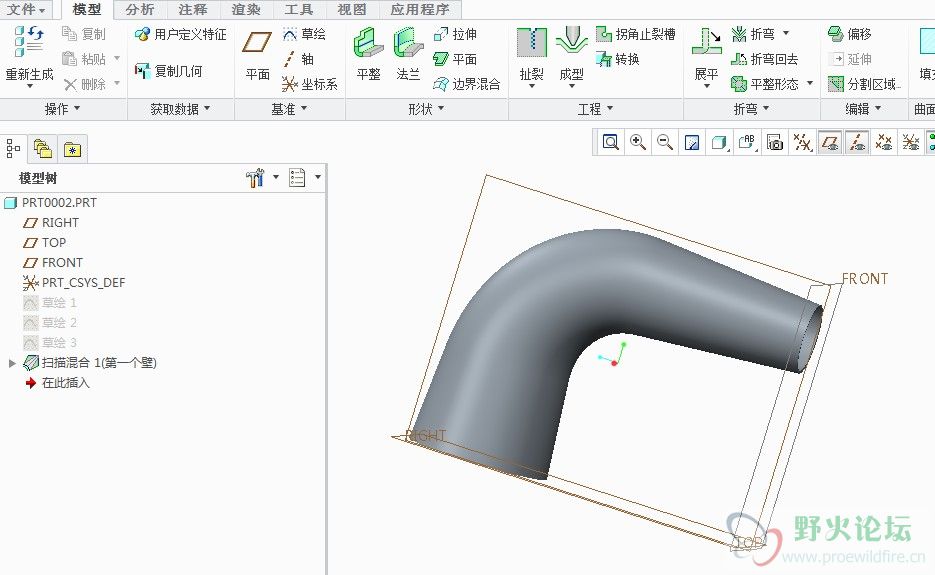The image size is (935, 575).
Task: Select Boundary Blend (边界混合)
Action: point(467,84)
